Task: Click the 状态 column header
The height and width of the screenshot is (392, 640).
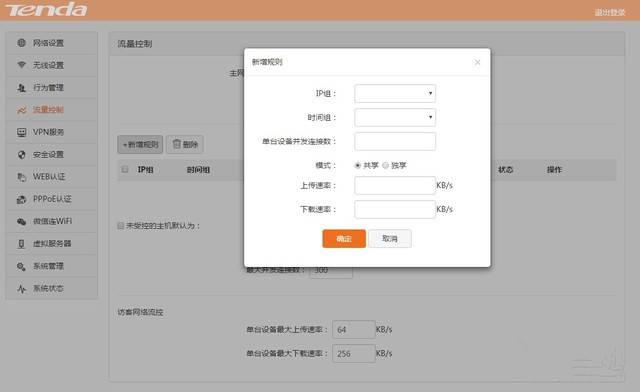Action: click(x=505, y=169)
